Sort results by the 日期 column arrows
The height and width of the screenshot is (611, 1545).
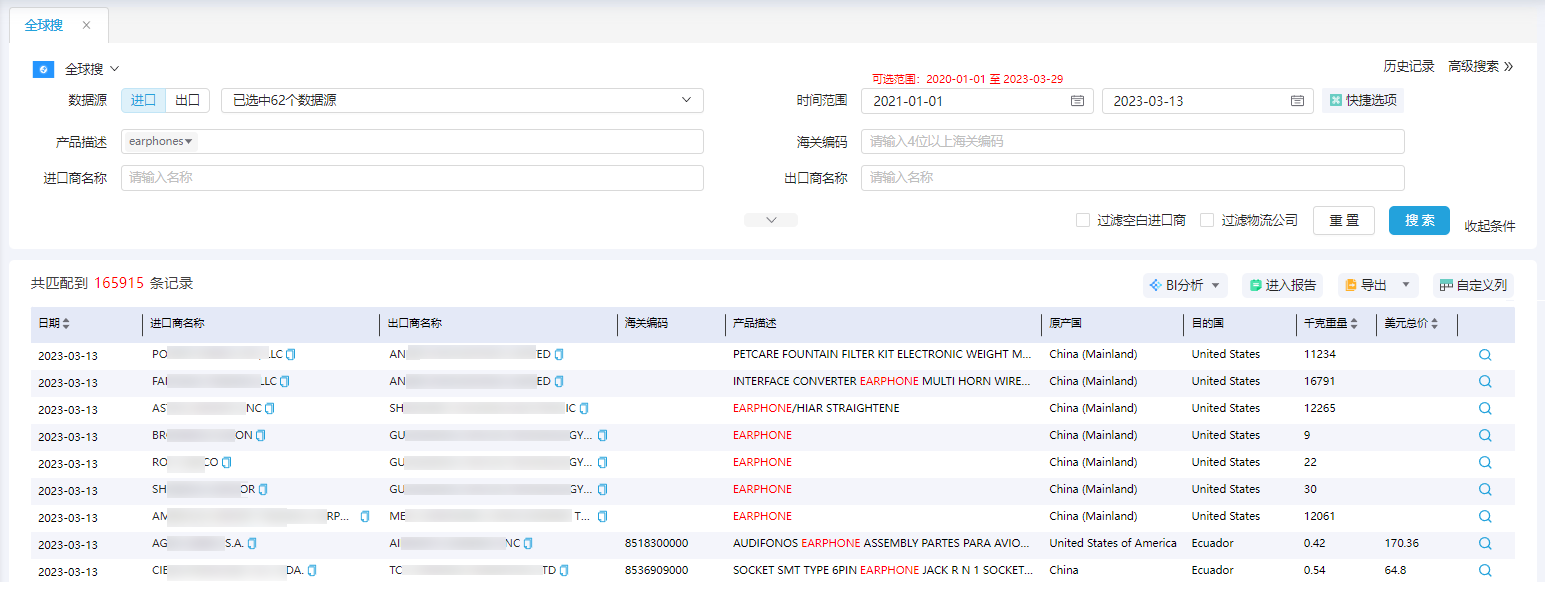66,324
